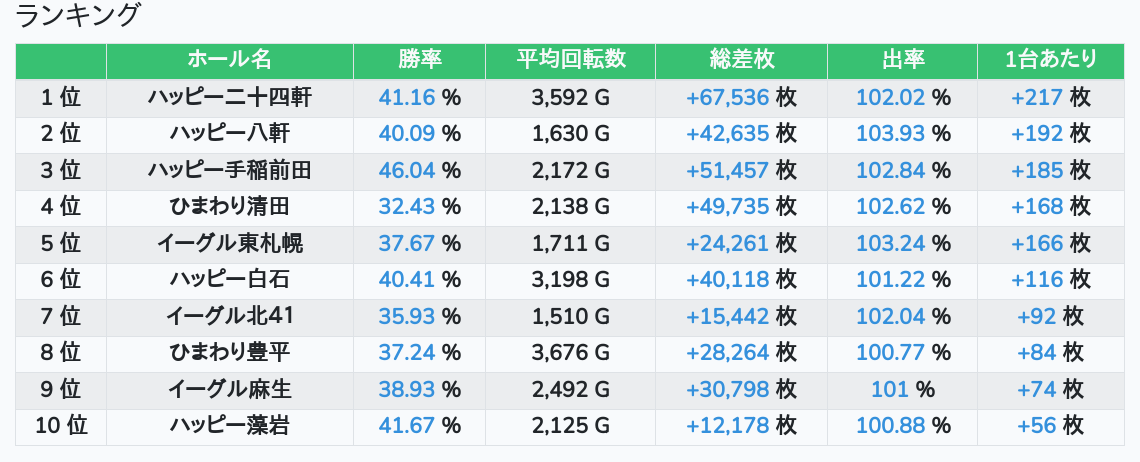Select the ハッピー八軒 hall name

pos(229,134)
